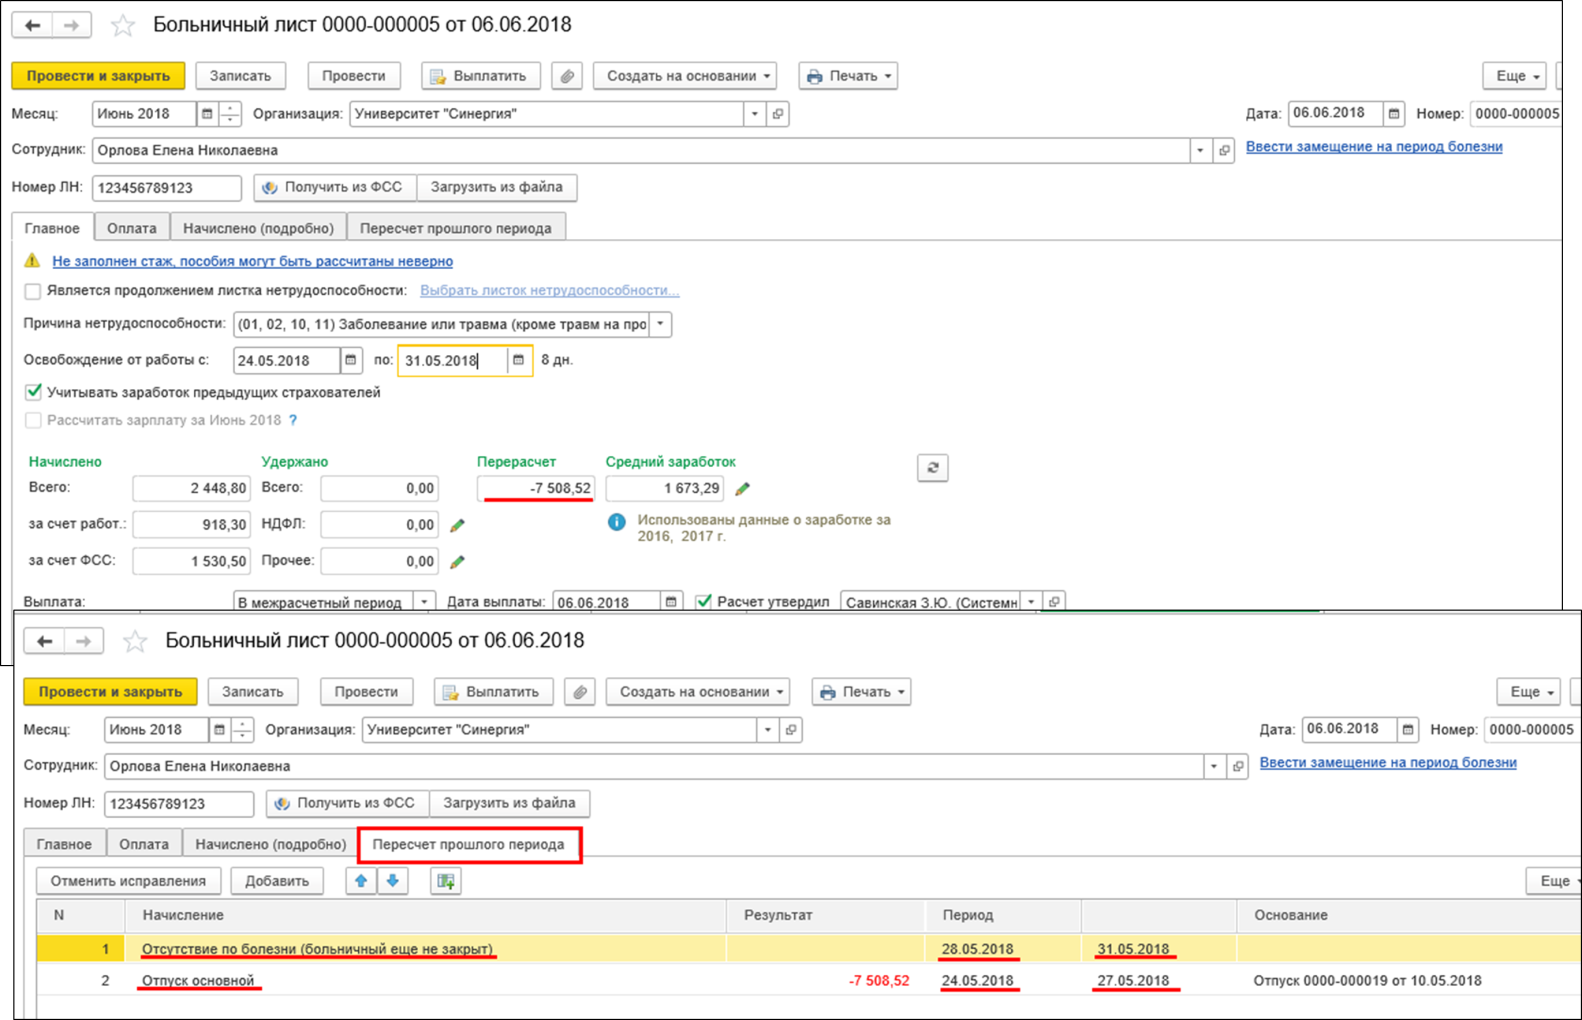This screenshot has width=1582, height=1020.
Task: Open Дата выплаты calendar picker
Action: (671, 601)
